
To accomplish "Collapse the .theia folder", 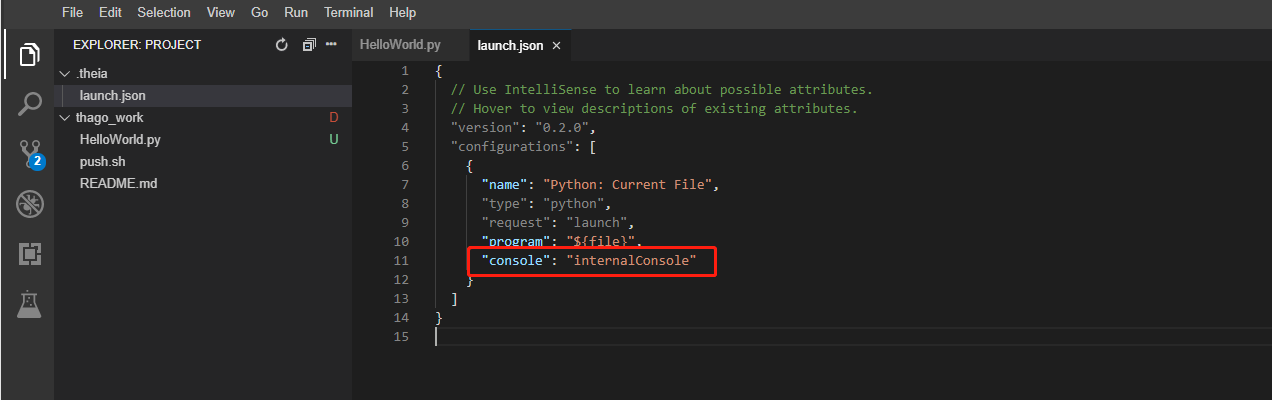I will coord(65,74).
